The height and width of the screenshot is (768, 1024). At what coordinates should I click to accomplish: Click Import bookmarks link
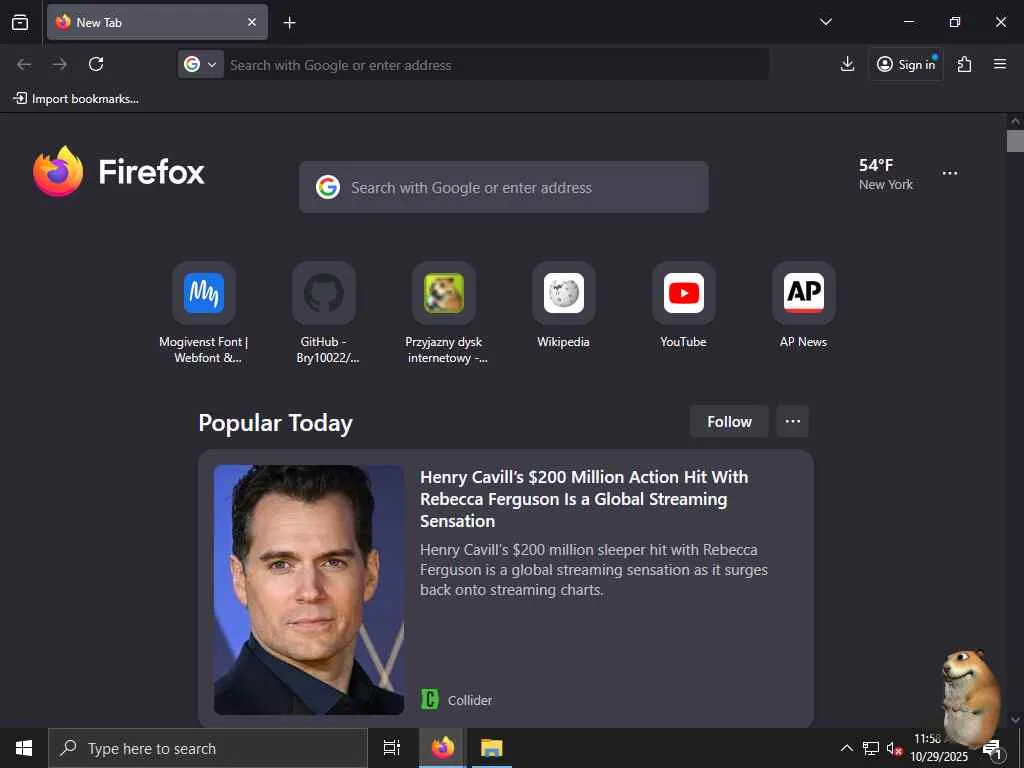point(76,99)
